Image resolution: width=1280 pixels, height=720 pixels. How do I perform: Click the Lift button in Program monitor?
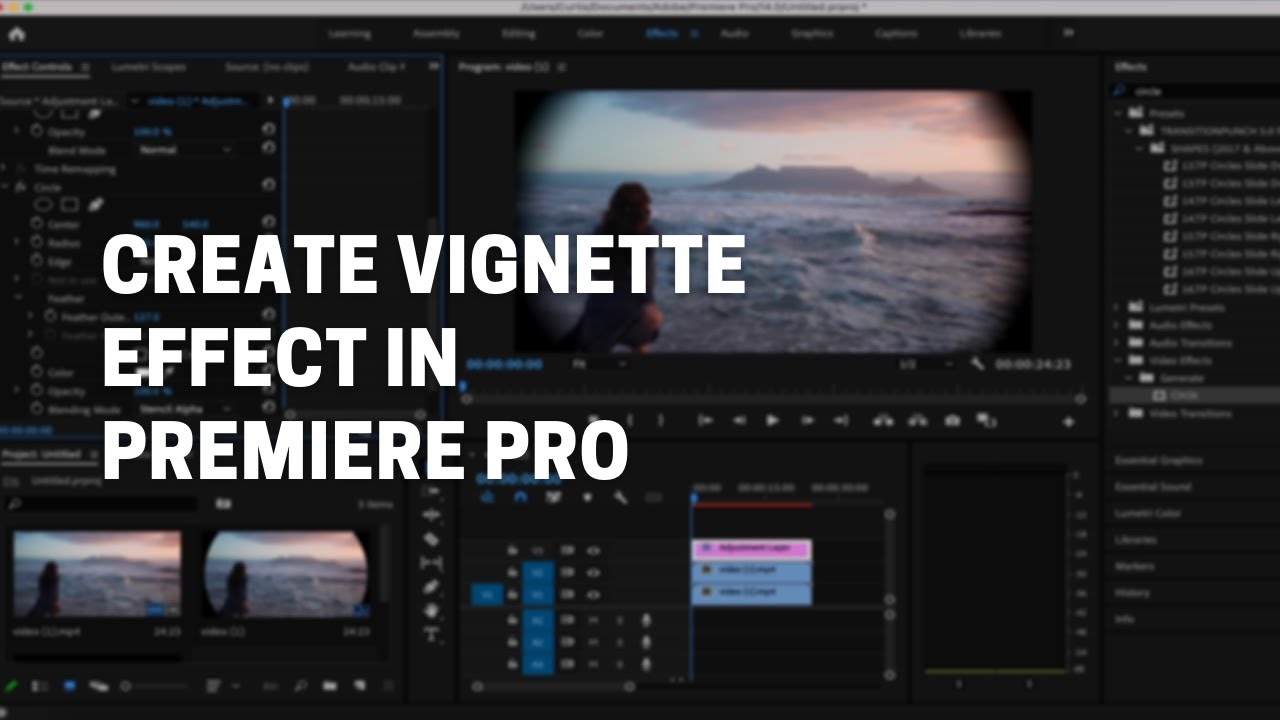point(883,421)
